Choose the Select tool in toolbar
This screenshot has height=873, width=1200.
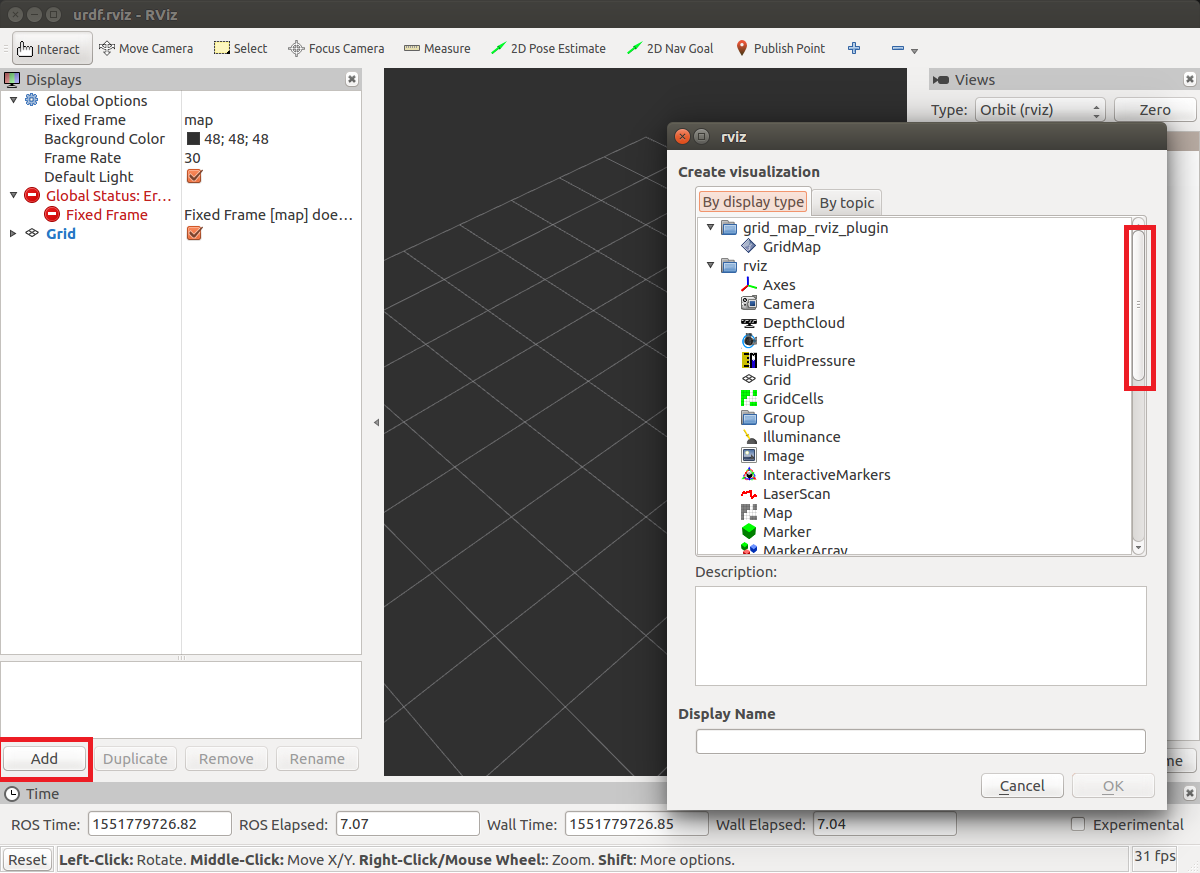pos(240,48)
